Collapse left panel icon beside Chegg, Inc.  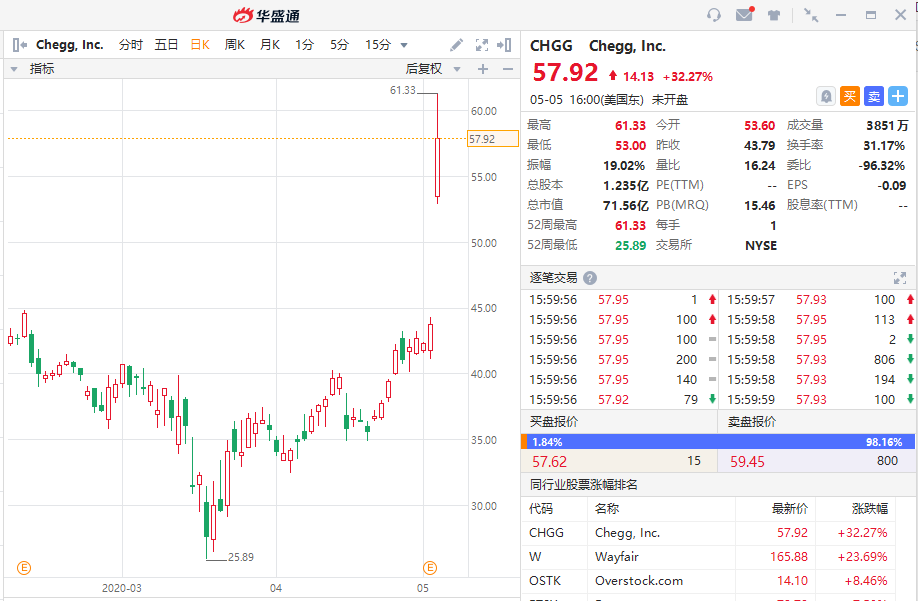(x=19, y=44)
